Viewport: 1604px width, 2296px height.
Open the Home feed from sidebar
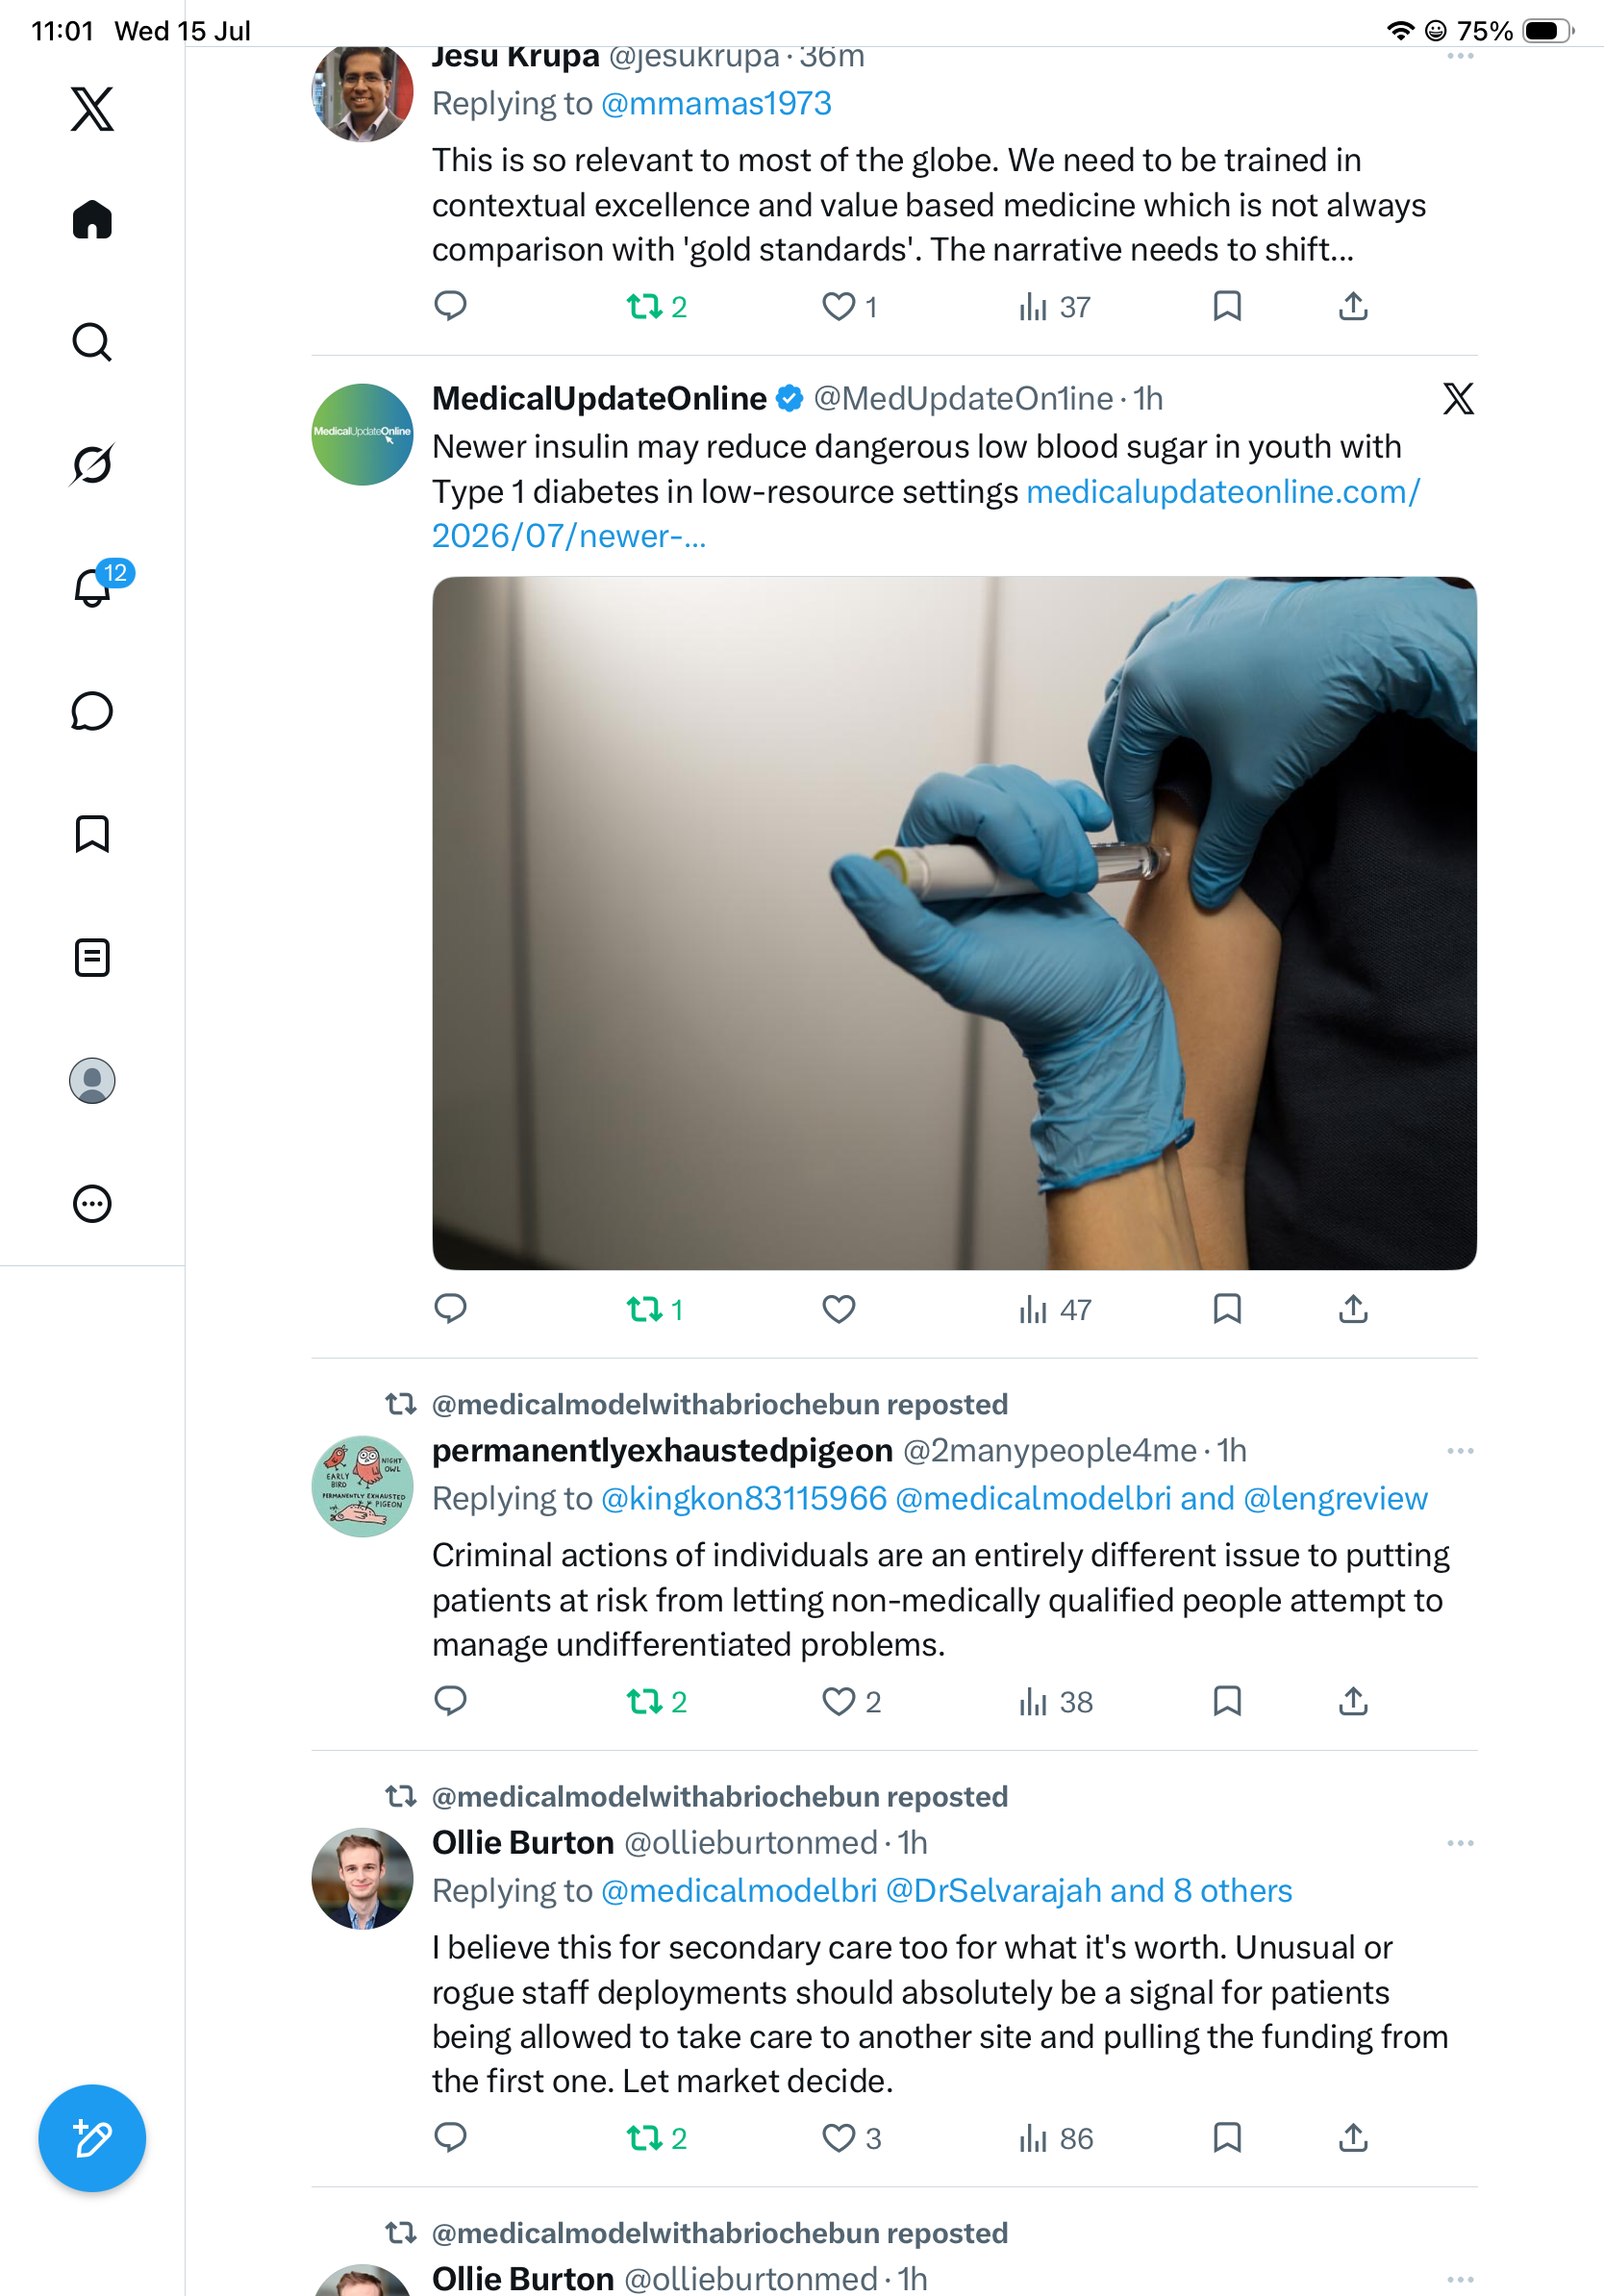(92, 219)
